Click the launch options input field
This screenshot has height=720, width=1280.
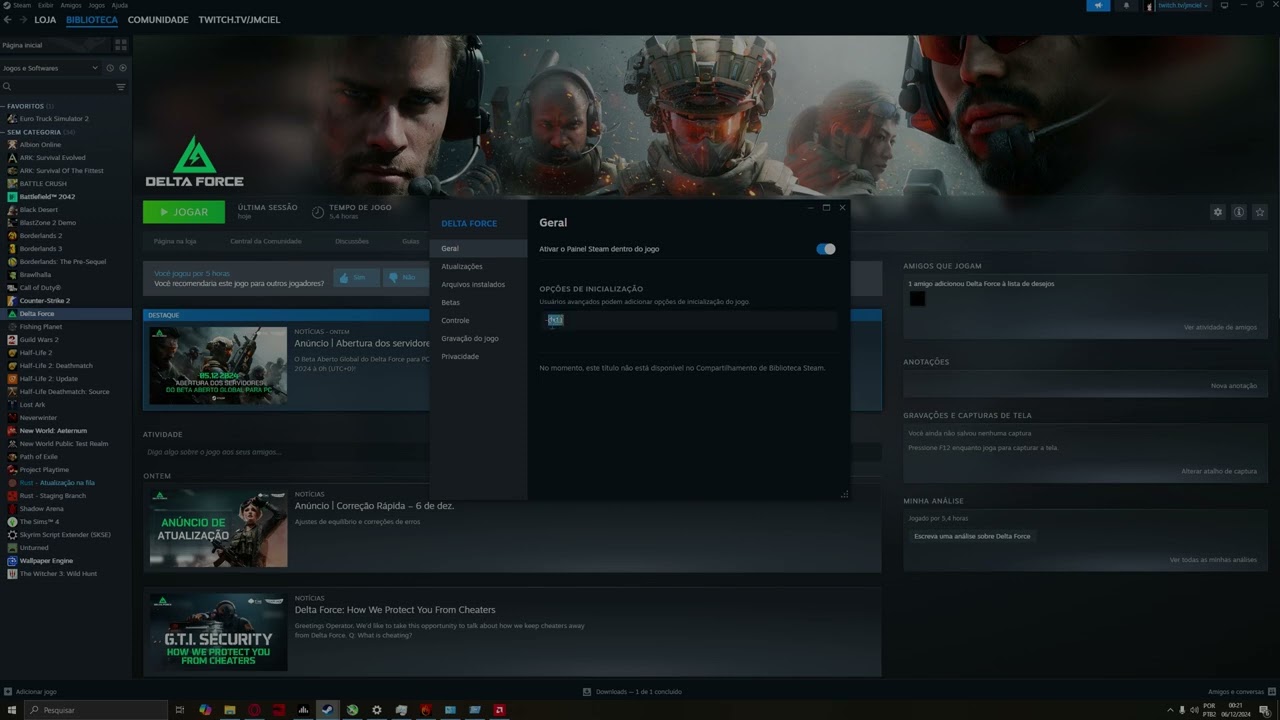(688, 320)
